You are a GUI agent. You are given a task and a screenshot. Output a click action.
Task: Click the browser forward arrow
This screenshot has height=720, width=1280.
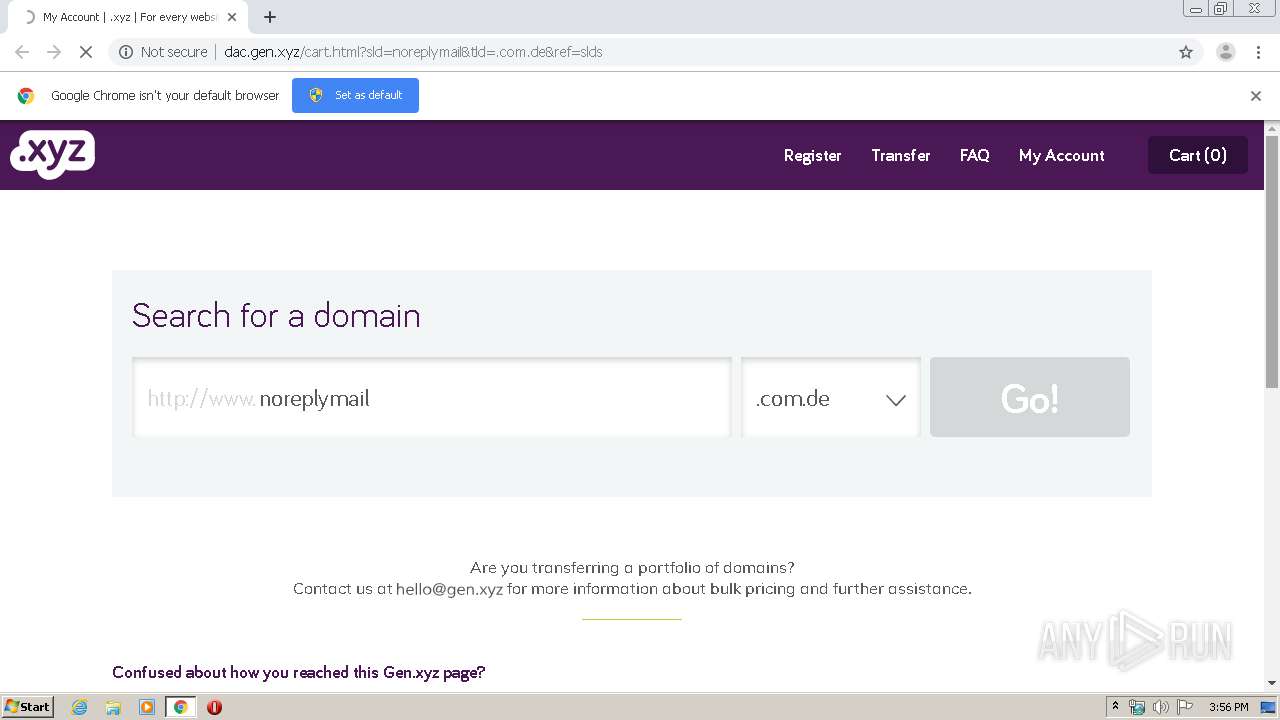[x=54, y=52]
